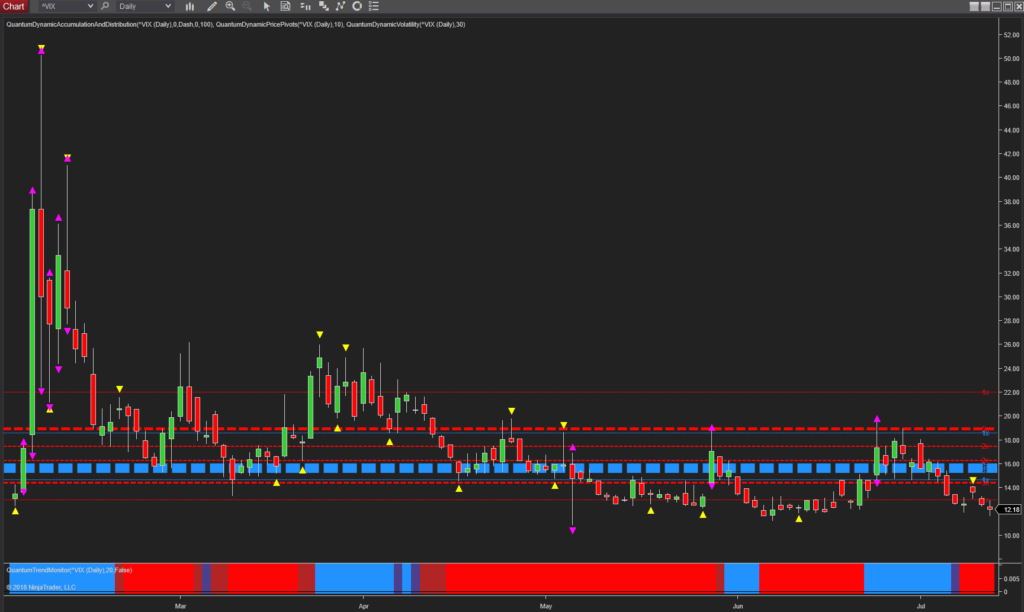
Task: Open the list-style chart options icon
Action: pos(373,6)
